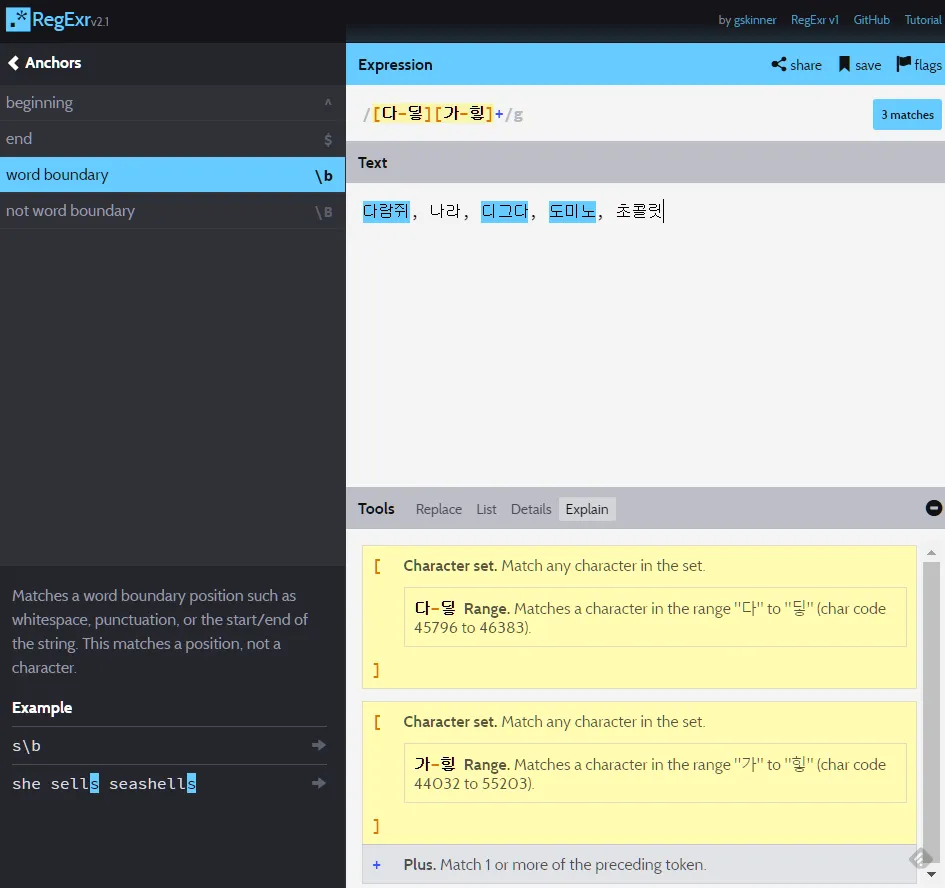Switch to the List tool tab
Viewport: 945px width, 888px height.
486,509
